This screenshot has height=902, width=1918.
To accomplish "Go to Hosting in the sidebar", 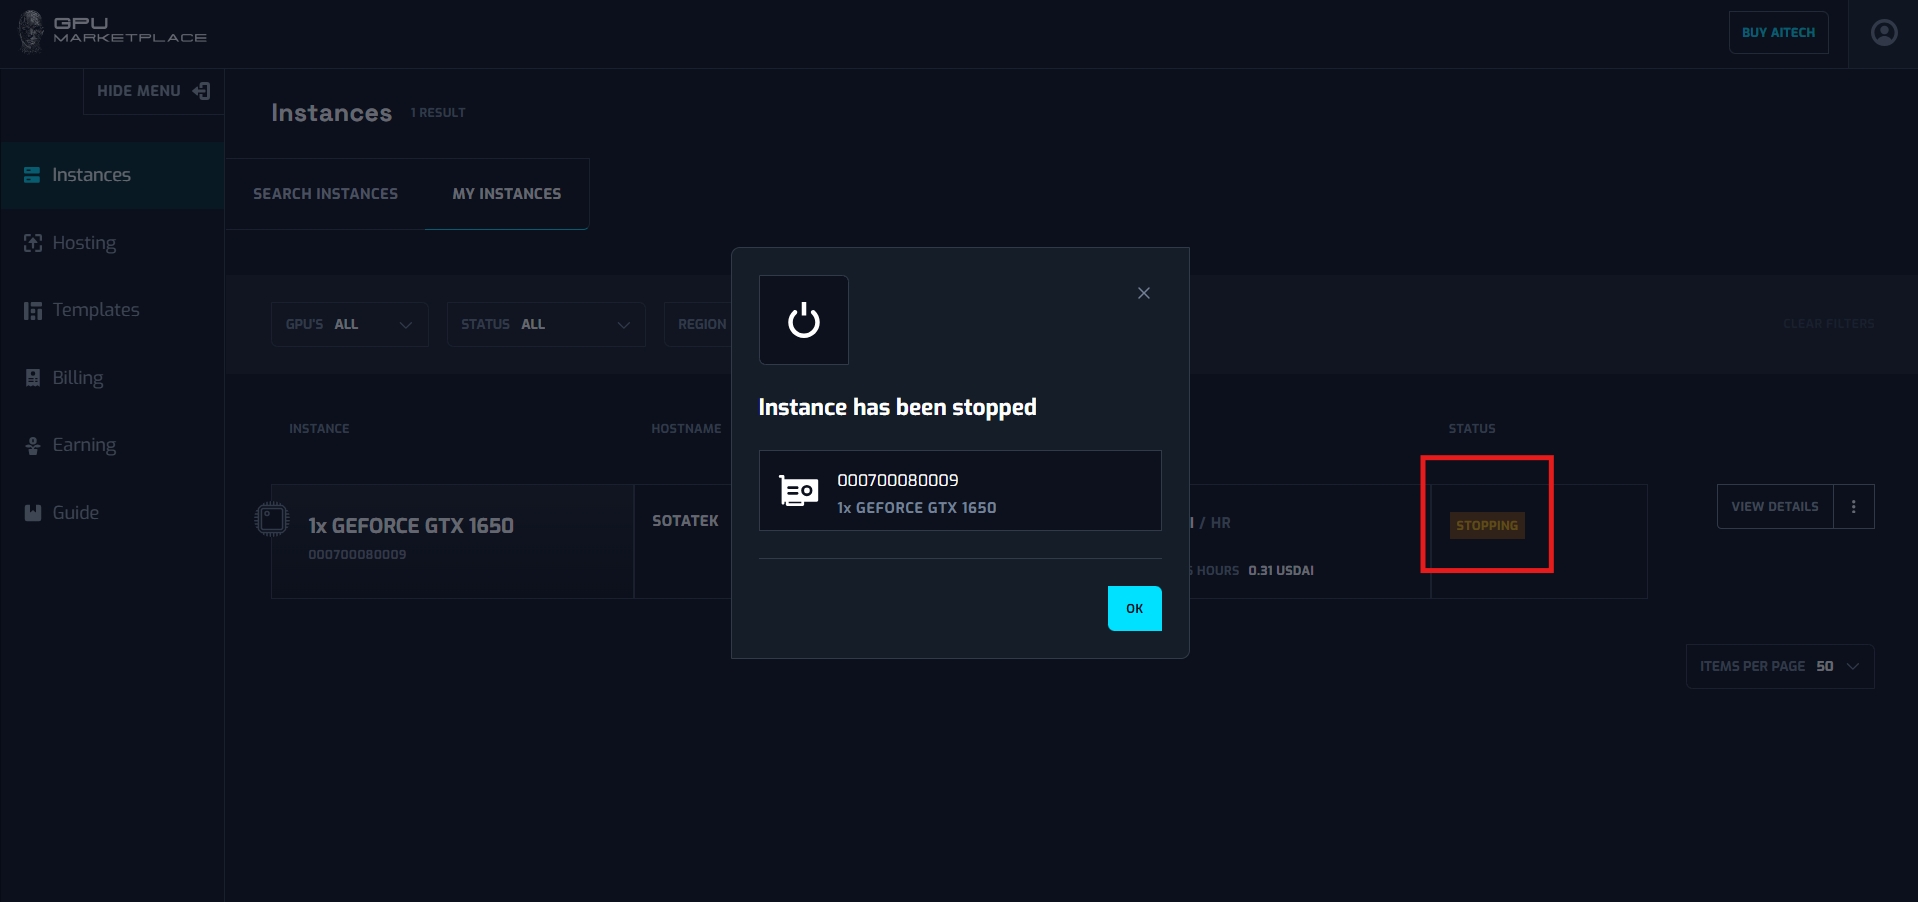I will pos(84,243).
